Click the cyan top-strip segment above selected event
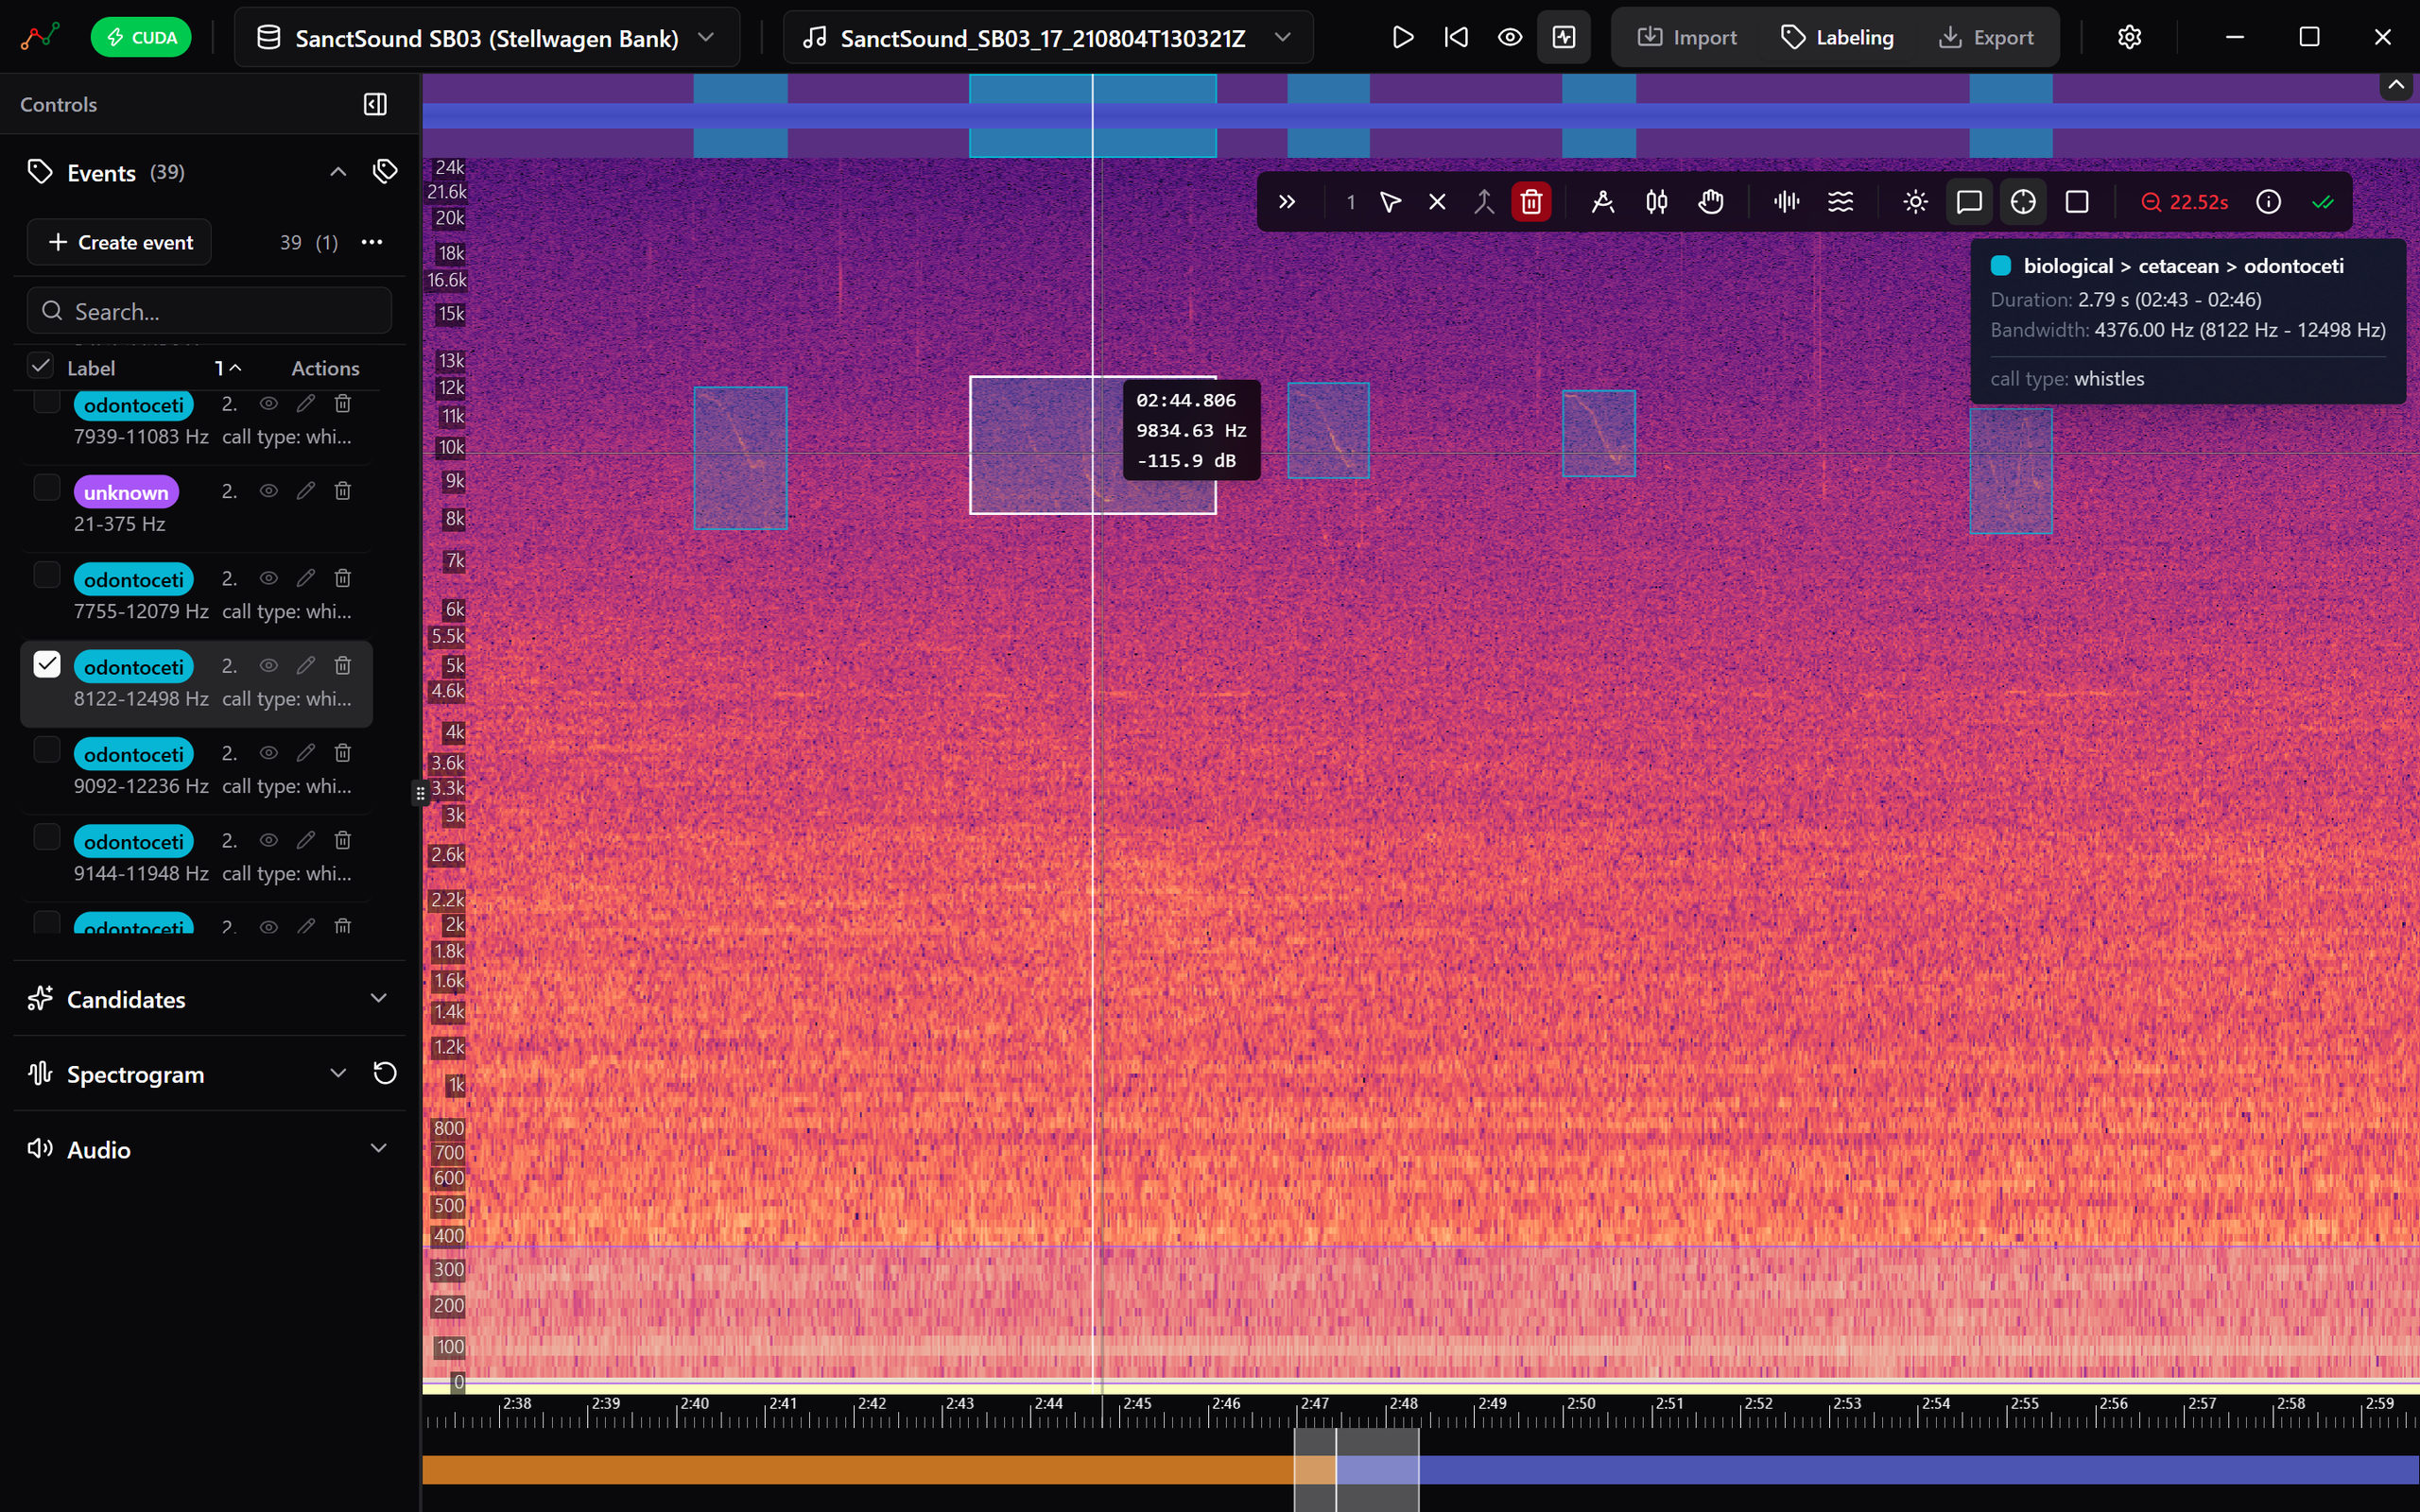 [1092, 115]
